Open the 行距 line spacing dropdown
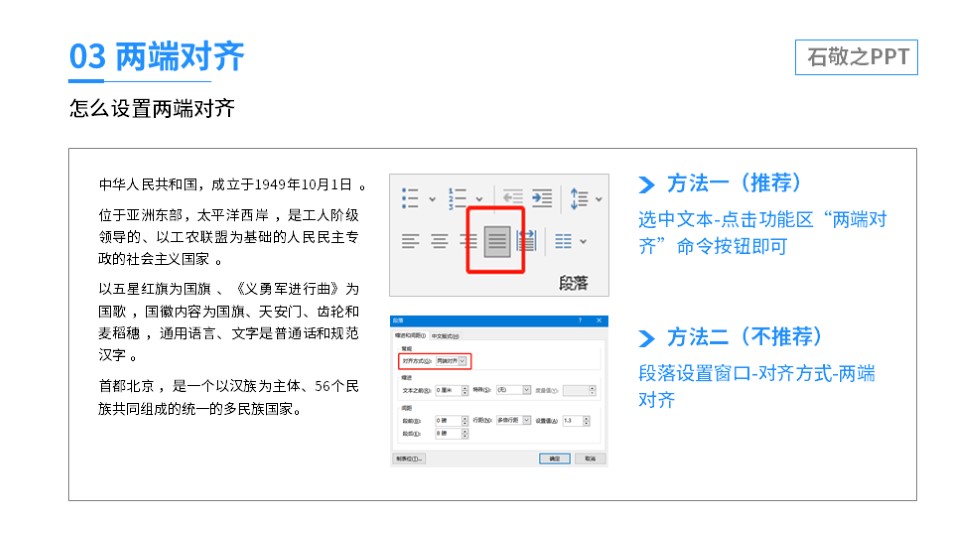 click(x=514, y=421)
